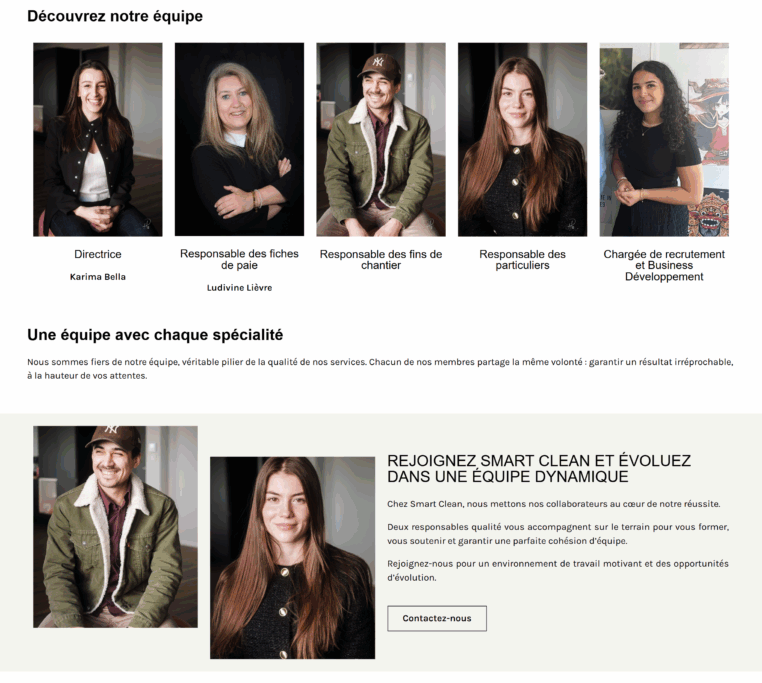Image resolution: width=762 pixels, height=683 pixels.
Task: Open the large man in cap photo
Action: click(x=115, y=527)
